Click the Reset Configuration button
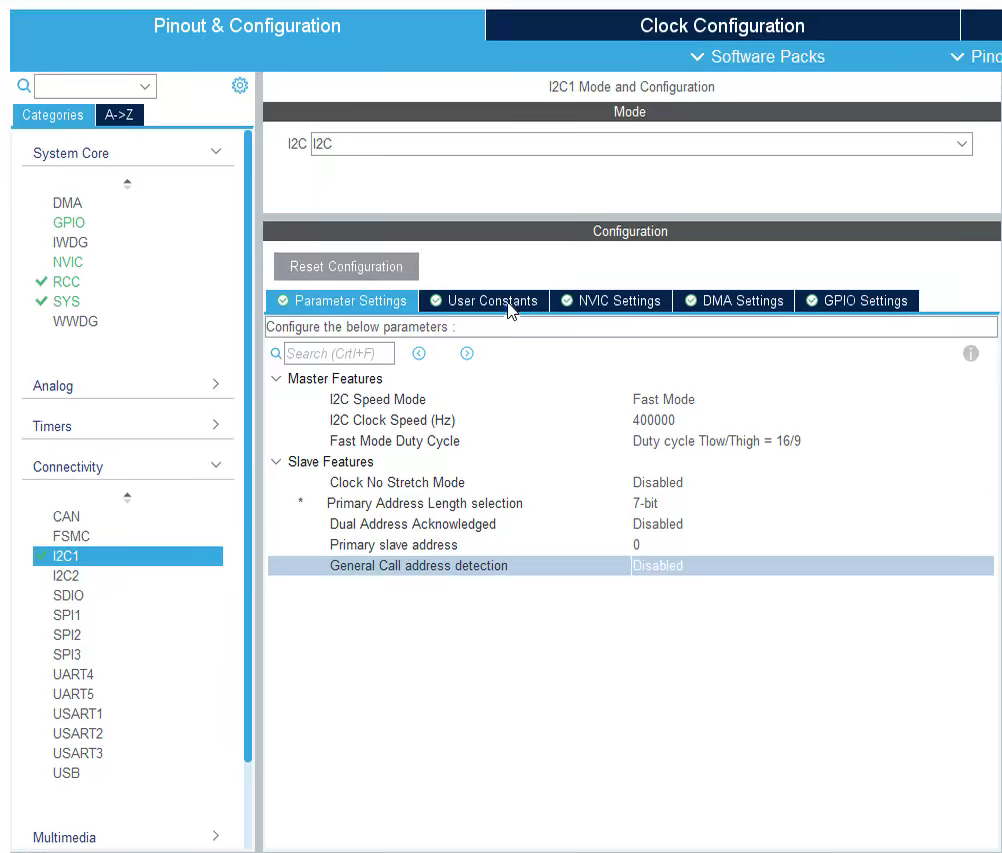 click(x=346, y=266)
